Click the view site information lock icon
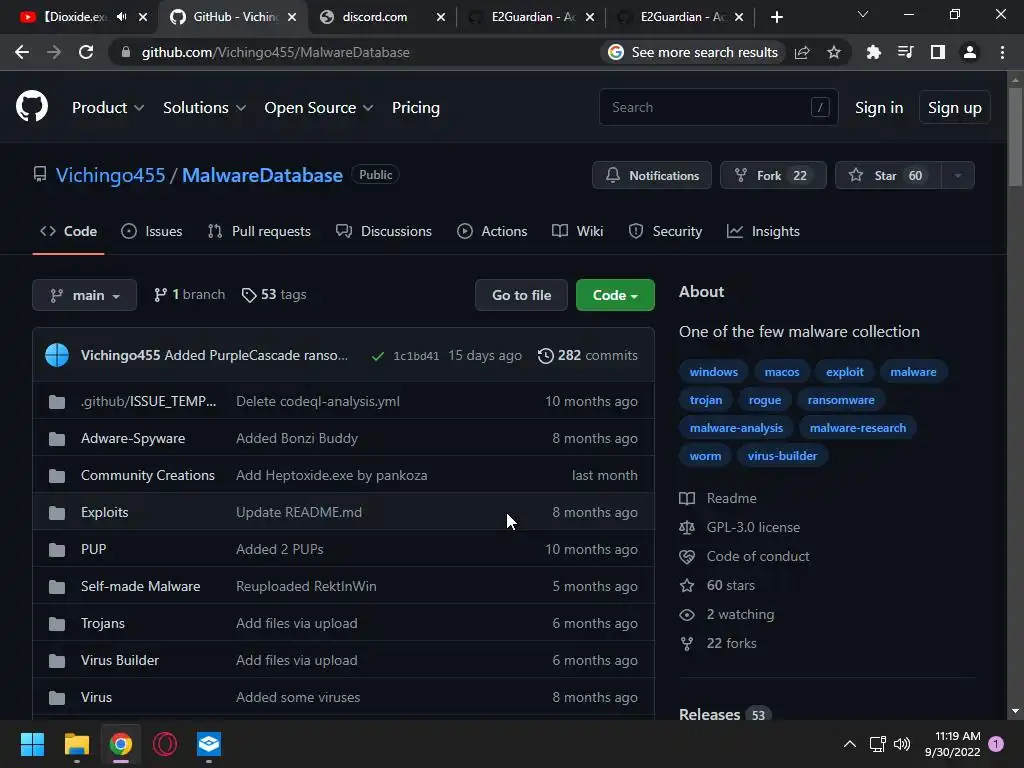Image resolution: width=1024 pixels, height=768 pixels. pos(126,52)
